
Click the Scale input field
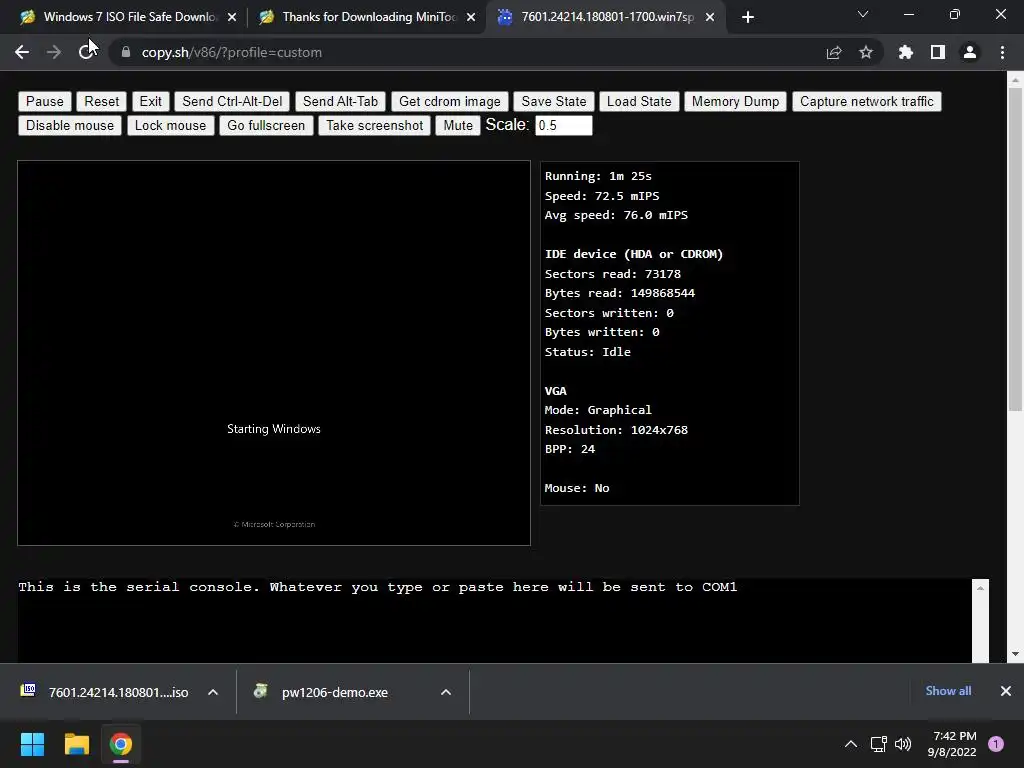[564, 125]
